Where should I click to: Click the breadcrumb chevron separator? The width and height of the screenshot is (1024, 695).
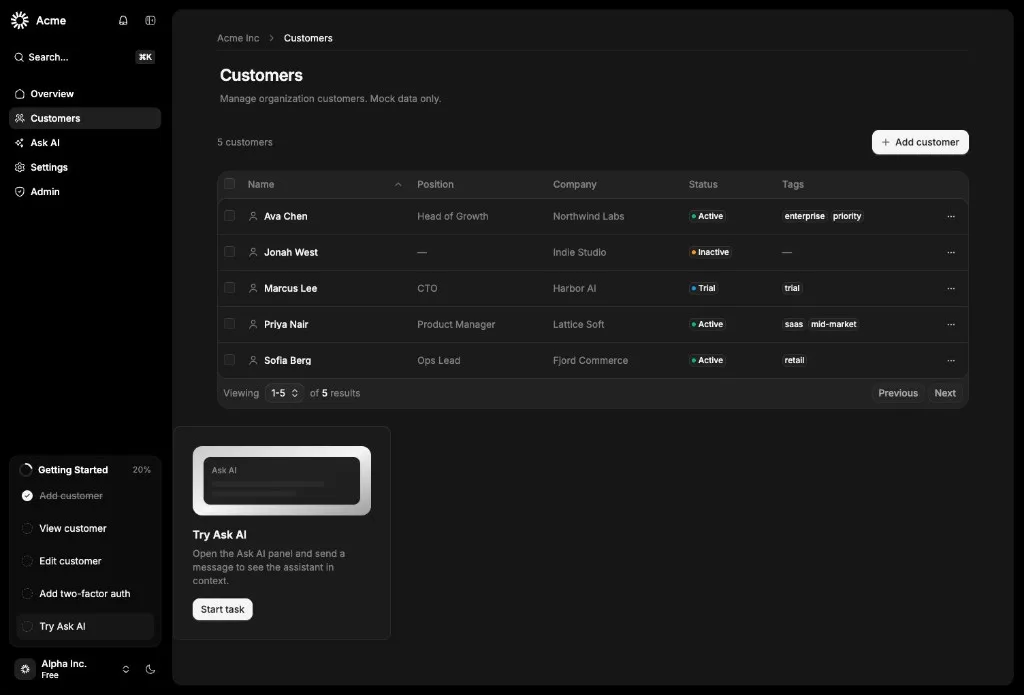pyautogui.click(x=272, y=38)
